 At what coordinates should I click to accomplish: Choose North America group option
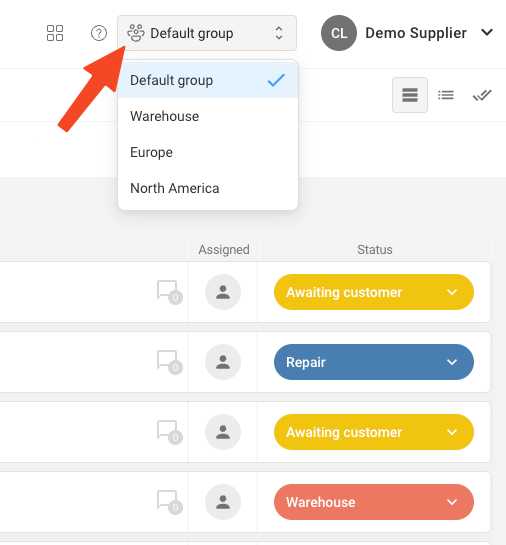coord(208,188)
